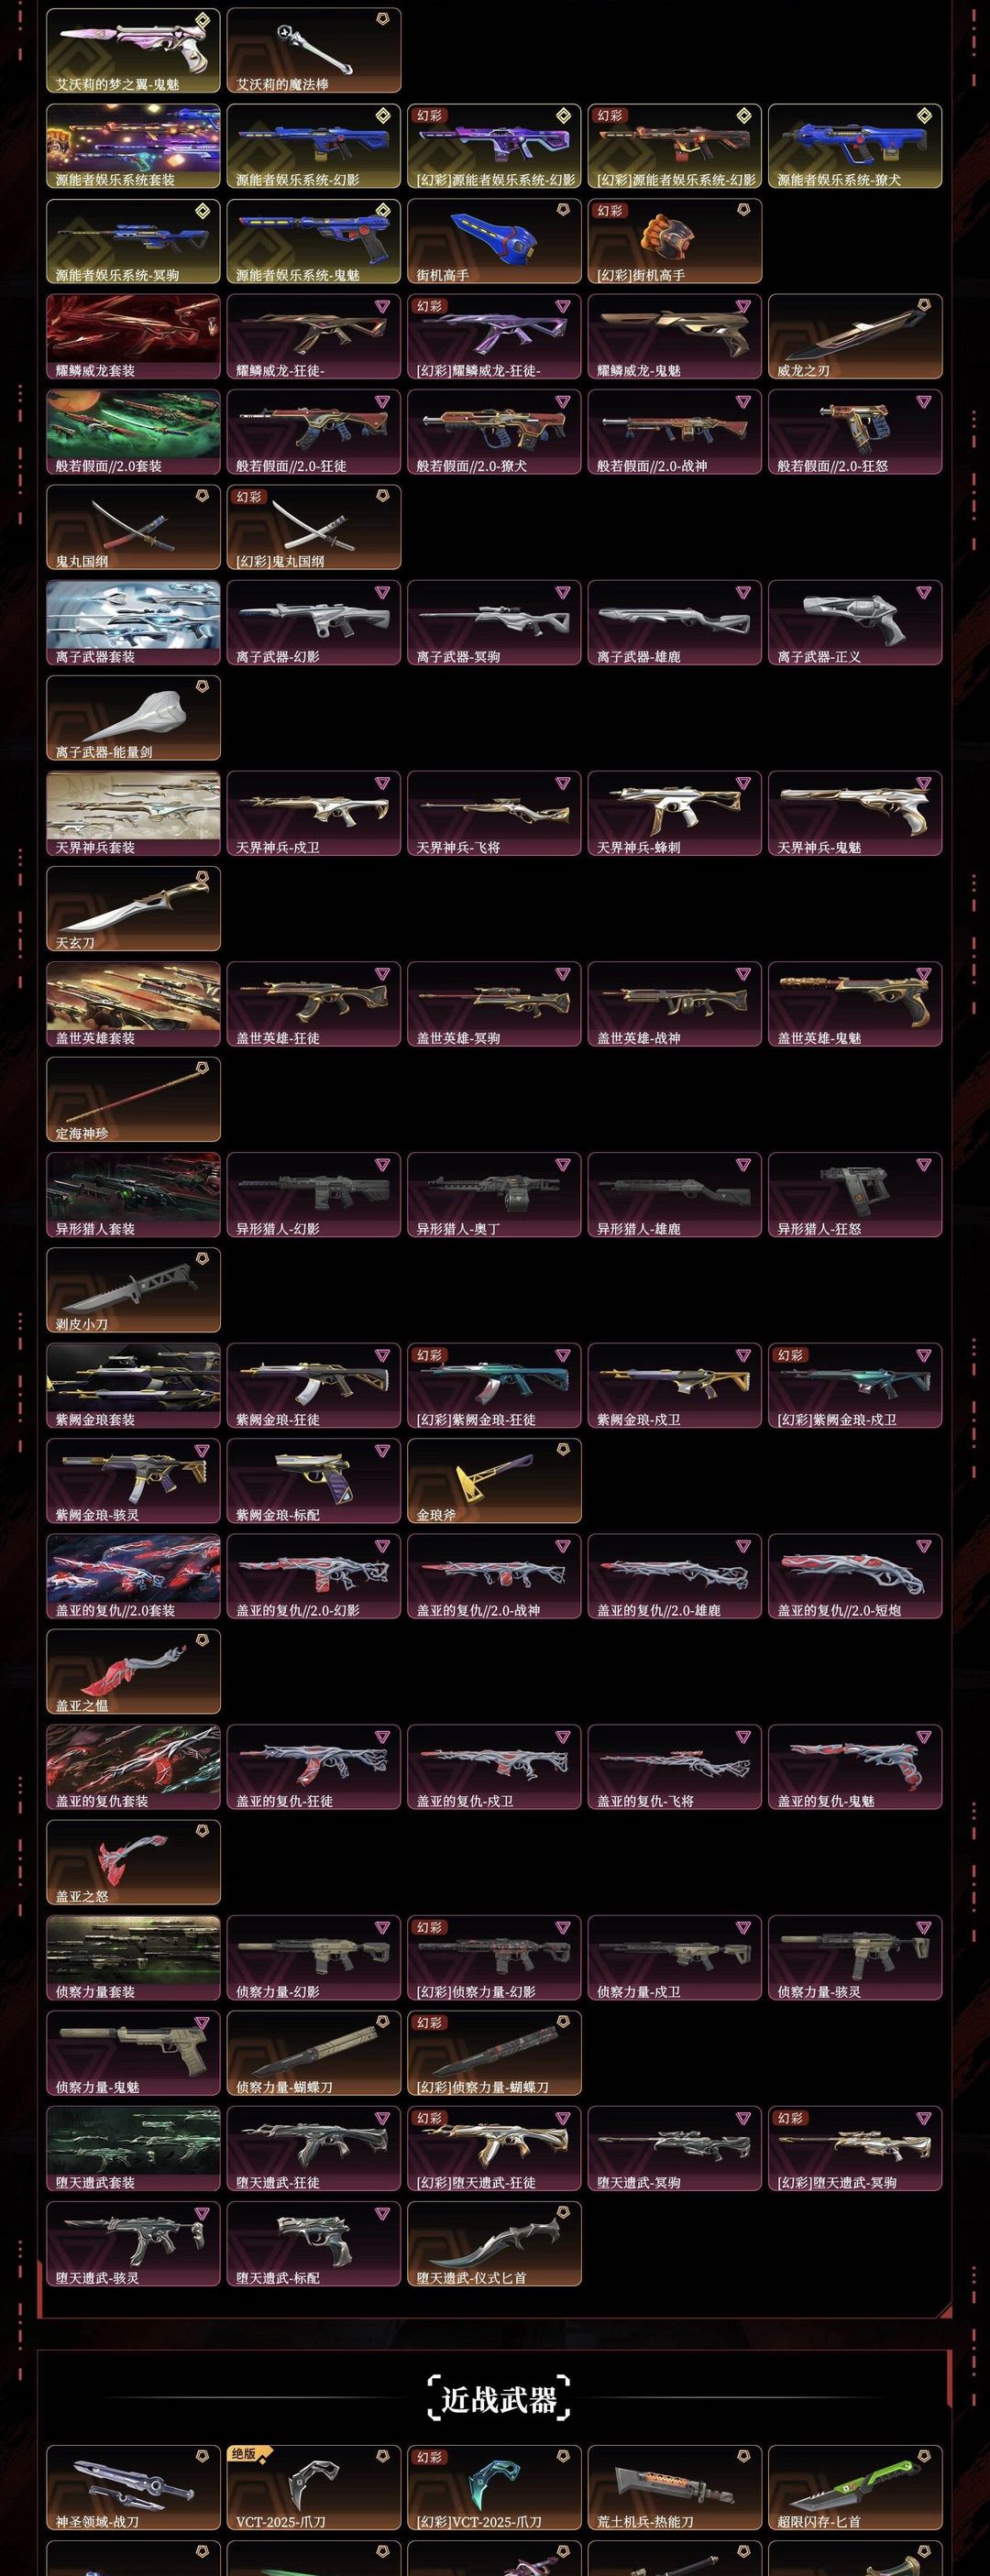
Task: Open the 剥皮小刀 knife card
Action: click(133, 1290)
